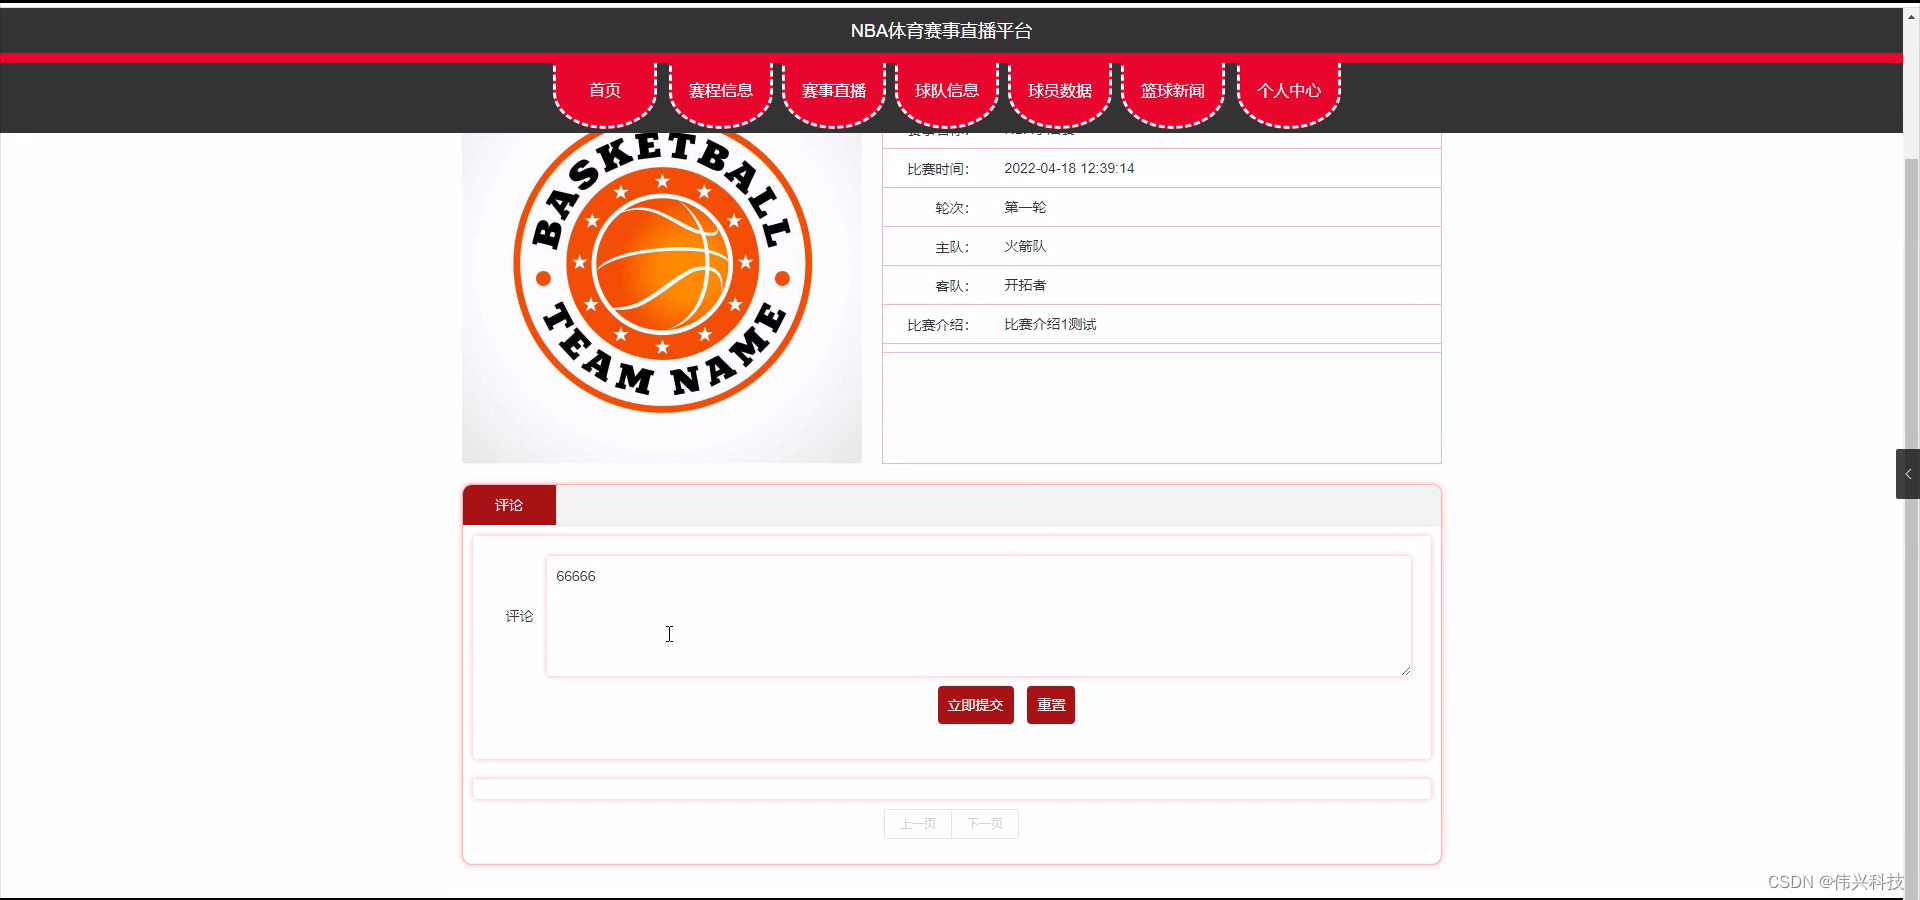Open the 个人中心 navigation item
Image resolution: width=1920 pixels, height=900 pixels.
1288,90
